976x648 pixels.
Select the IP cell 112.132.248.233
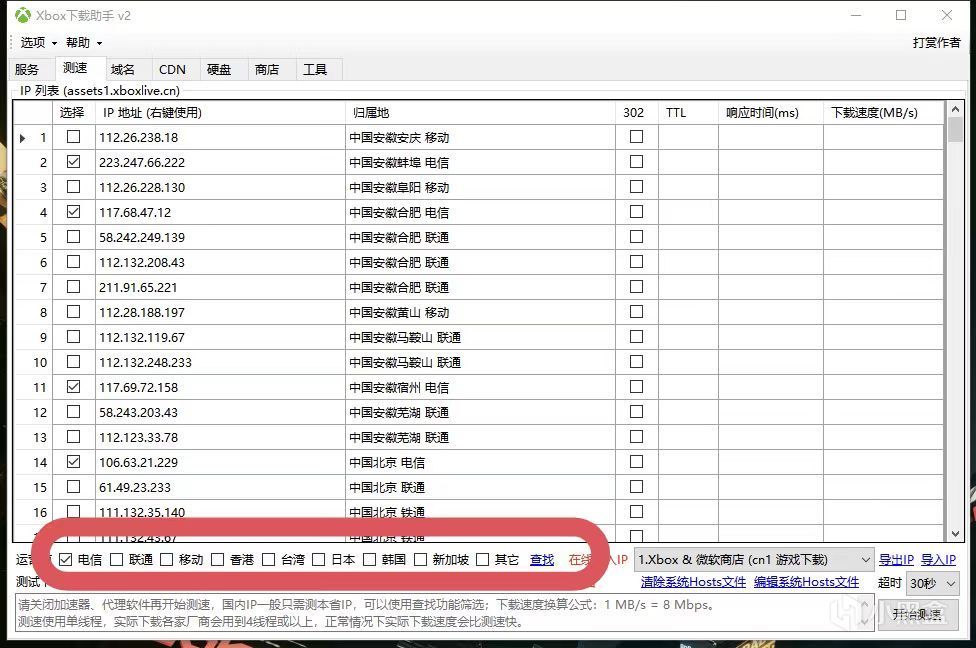coord(220,362)
